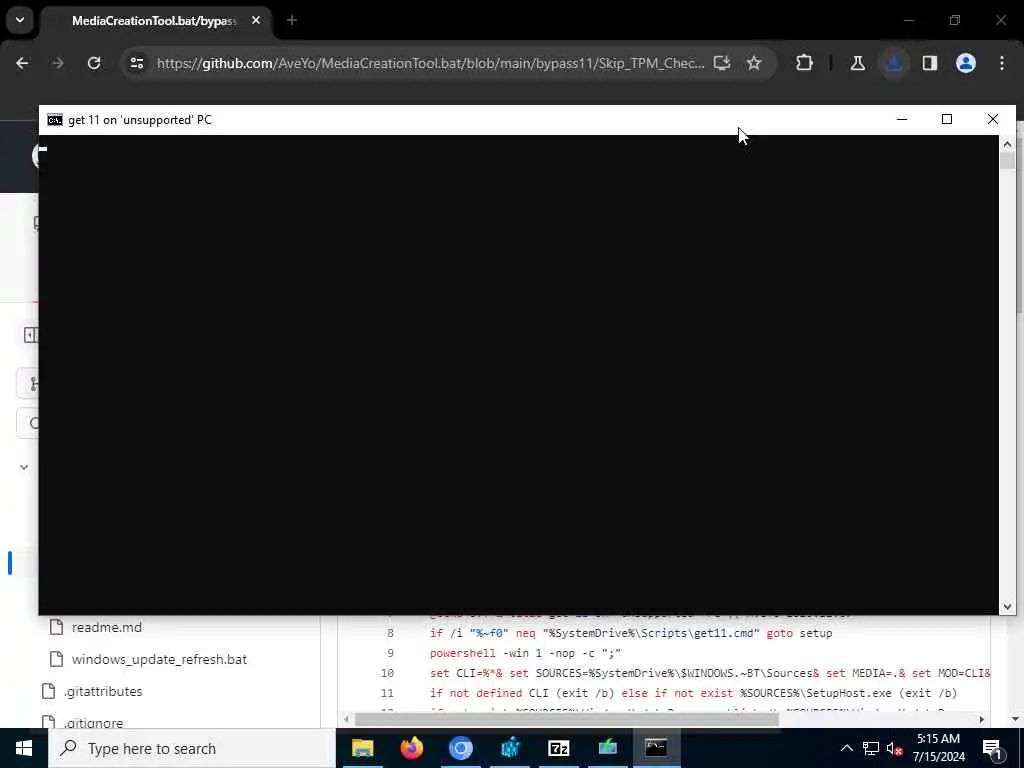Click code line number 10

(387, 673)
